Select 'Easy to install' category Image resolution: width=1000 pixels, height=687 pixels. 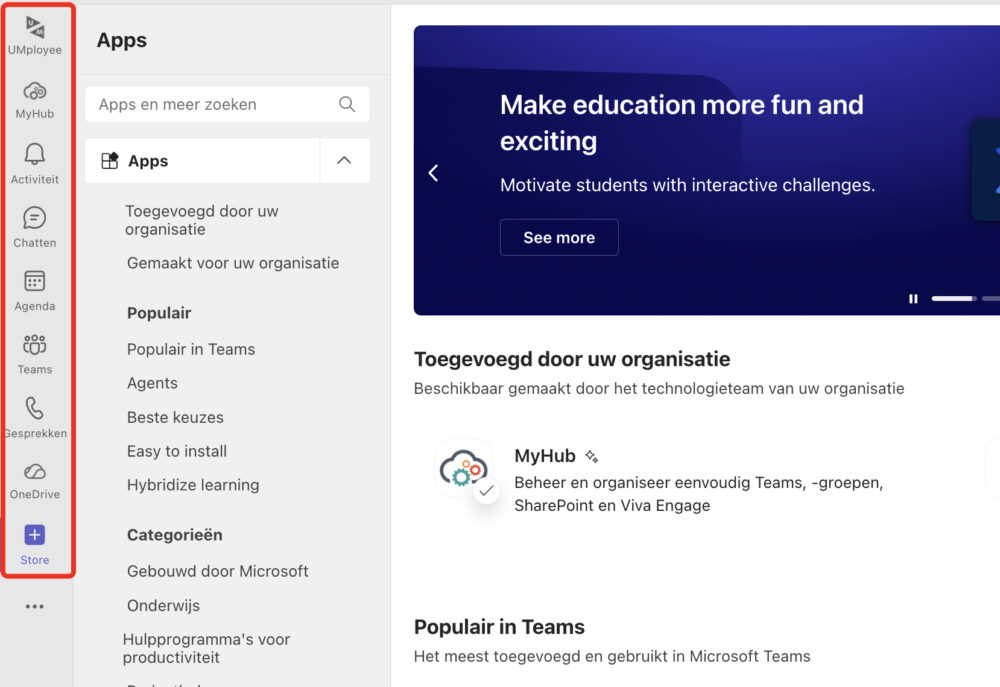[177, 451]
